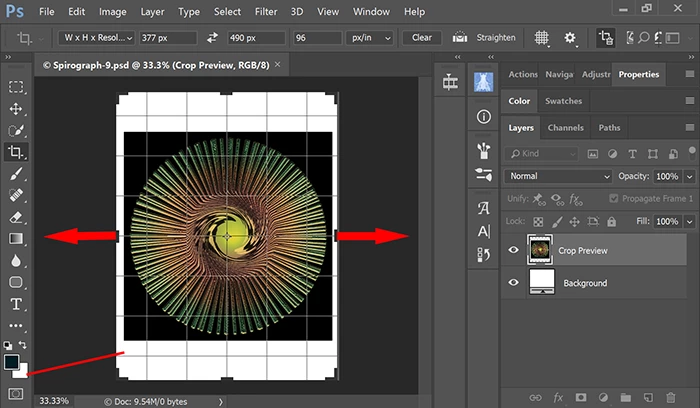Select the Blur droplet tool
The image size is (700, 408).
pos(16,260)
